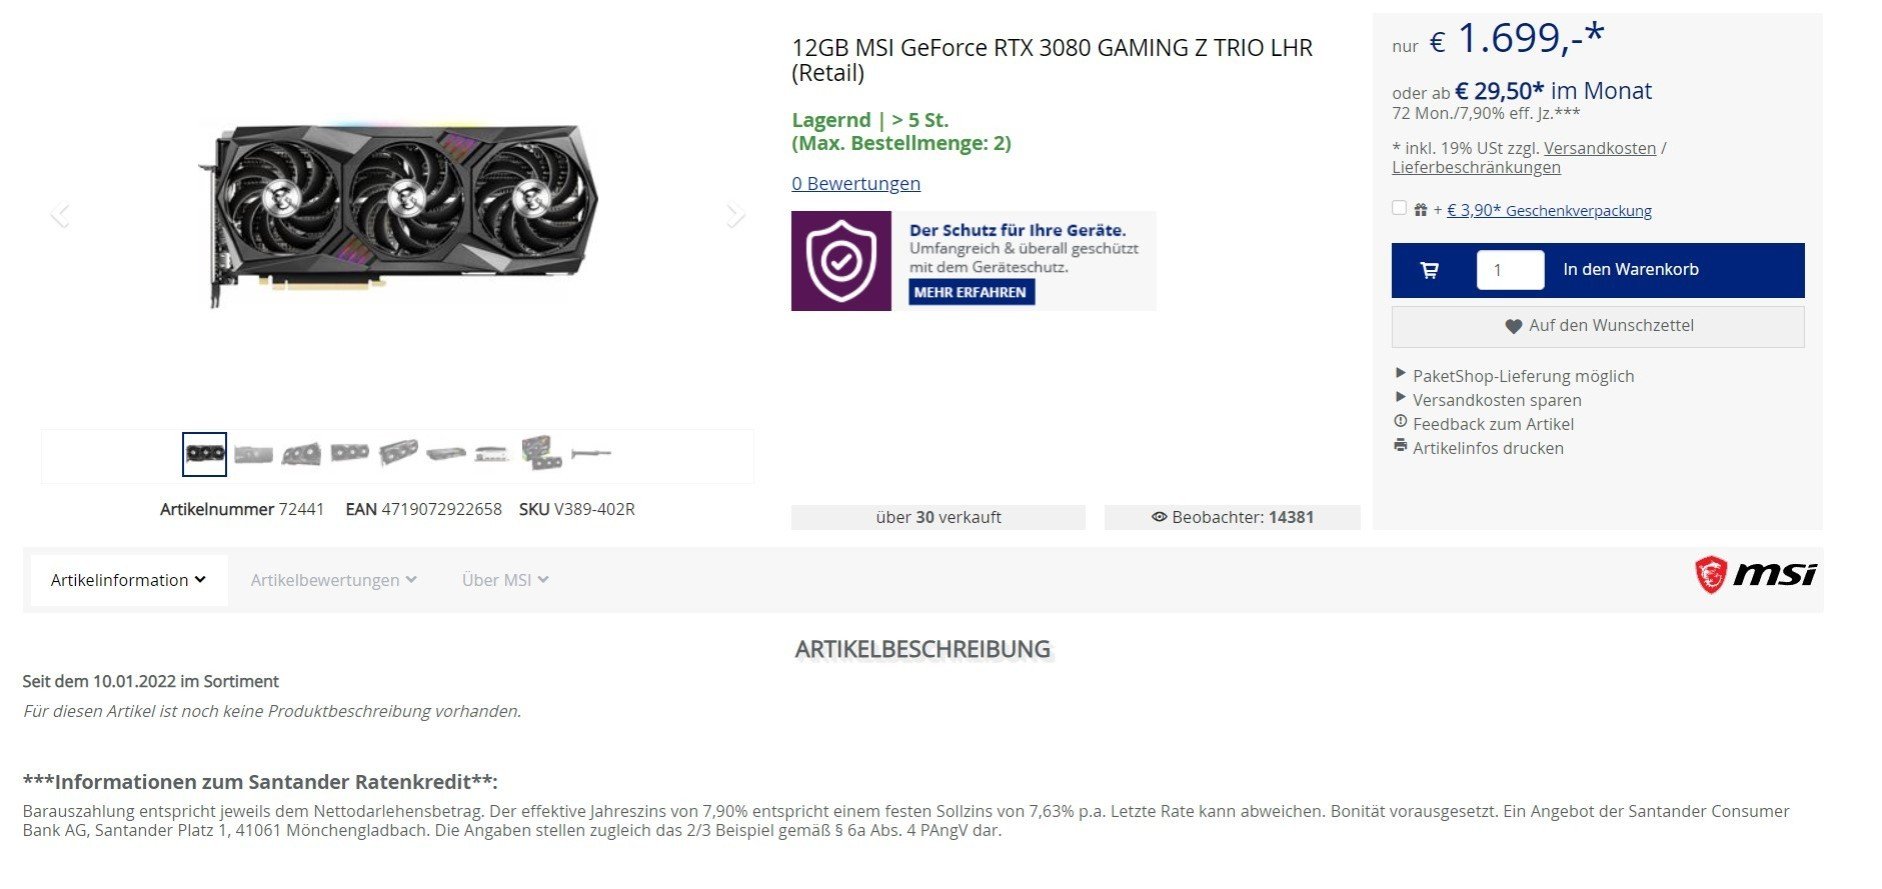Show the next product image arrow
The height and width of the screenshot is (889, 1882).
[x=735, y=214]
